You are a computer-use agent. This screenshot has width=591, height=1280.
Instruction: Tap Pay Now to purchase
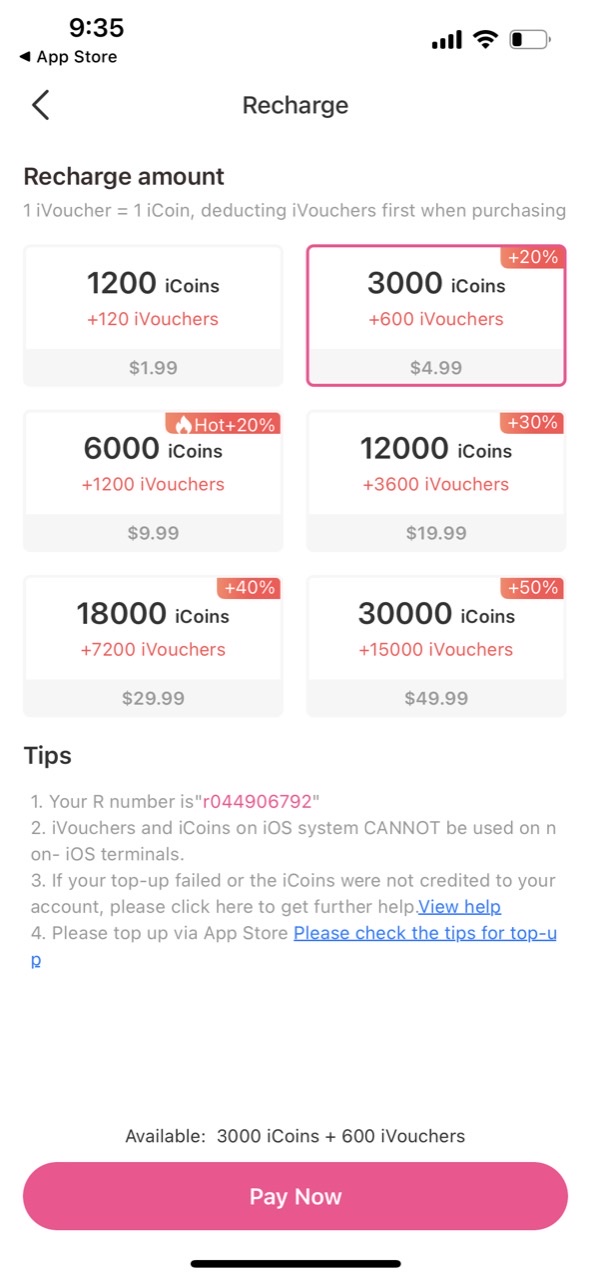coord(295,1196)
